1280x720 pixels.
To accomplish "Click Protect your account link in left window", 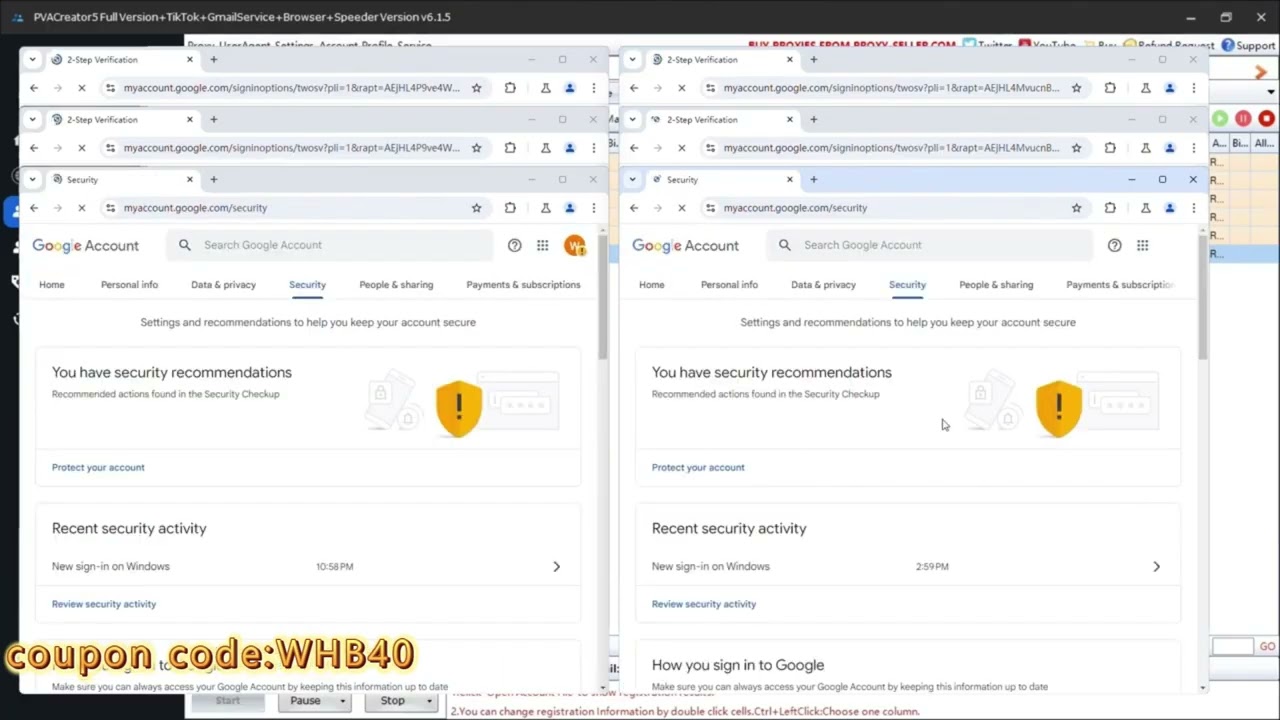I will click(98, 467).
